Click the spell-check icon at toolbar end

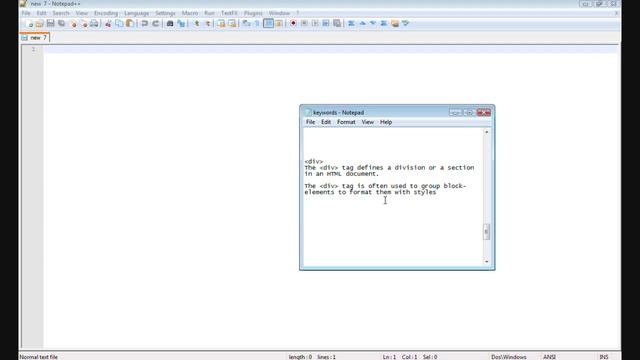tap(405, 24)
